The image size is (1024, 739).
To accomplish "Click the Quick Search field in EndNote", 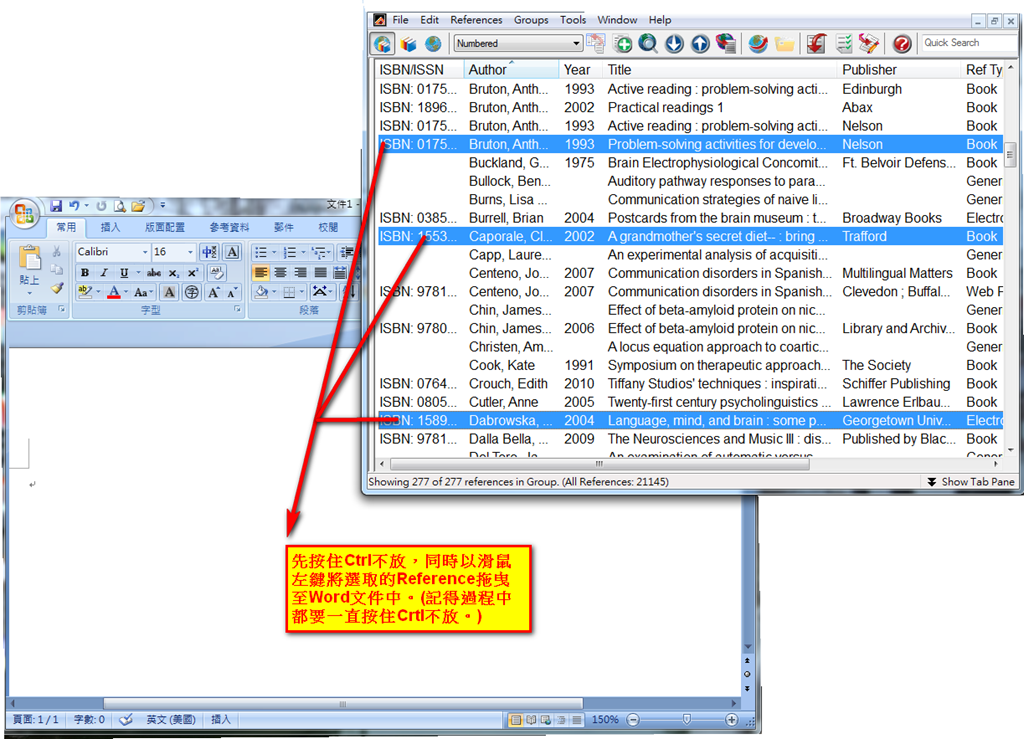I will click(x=968, y=43).
